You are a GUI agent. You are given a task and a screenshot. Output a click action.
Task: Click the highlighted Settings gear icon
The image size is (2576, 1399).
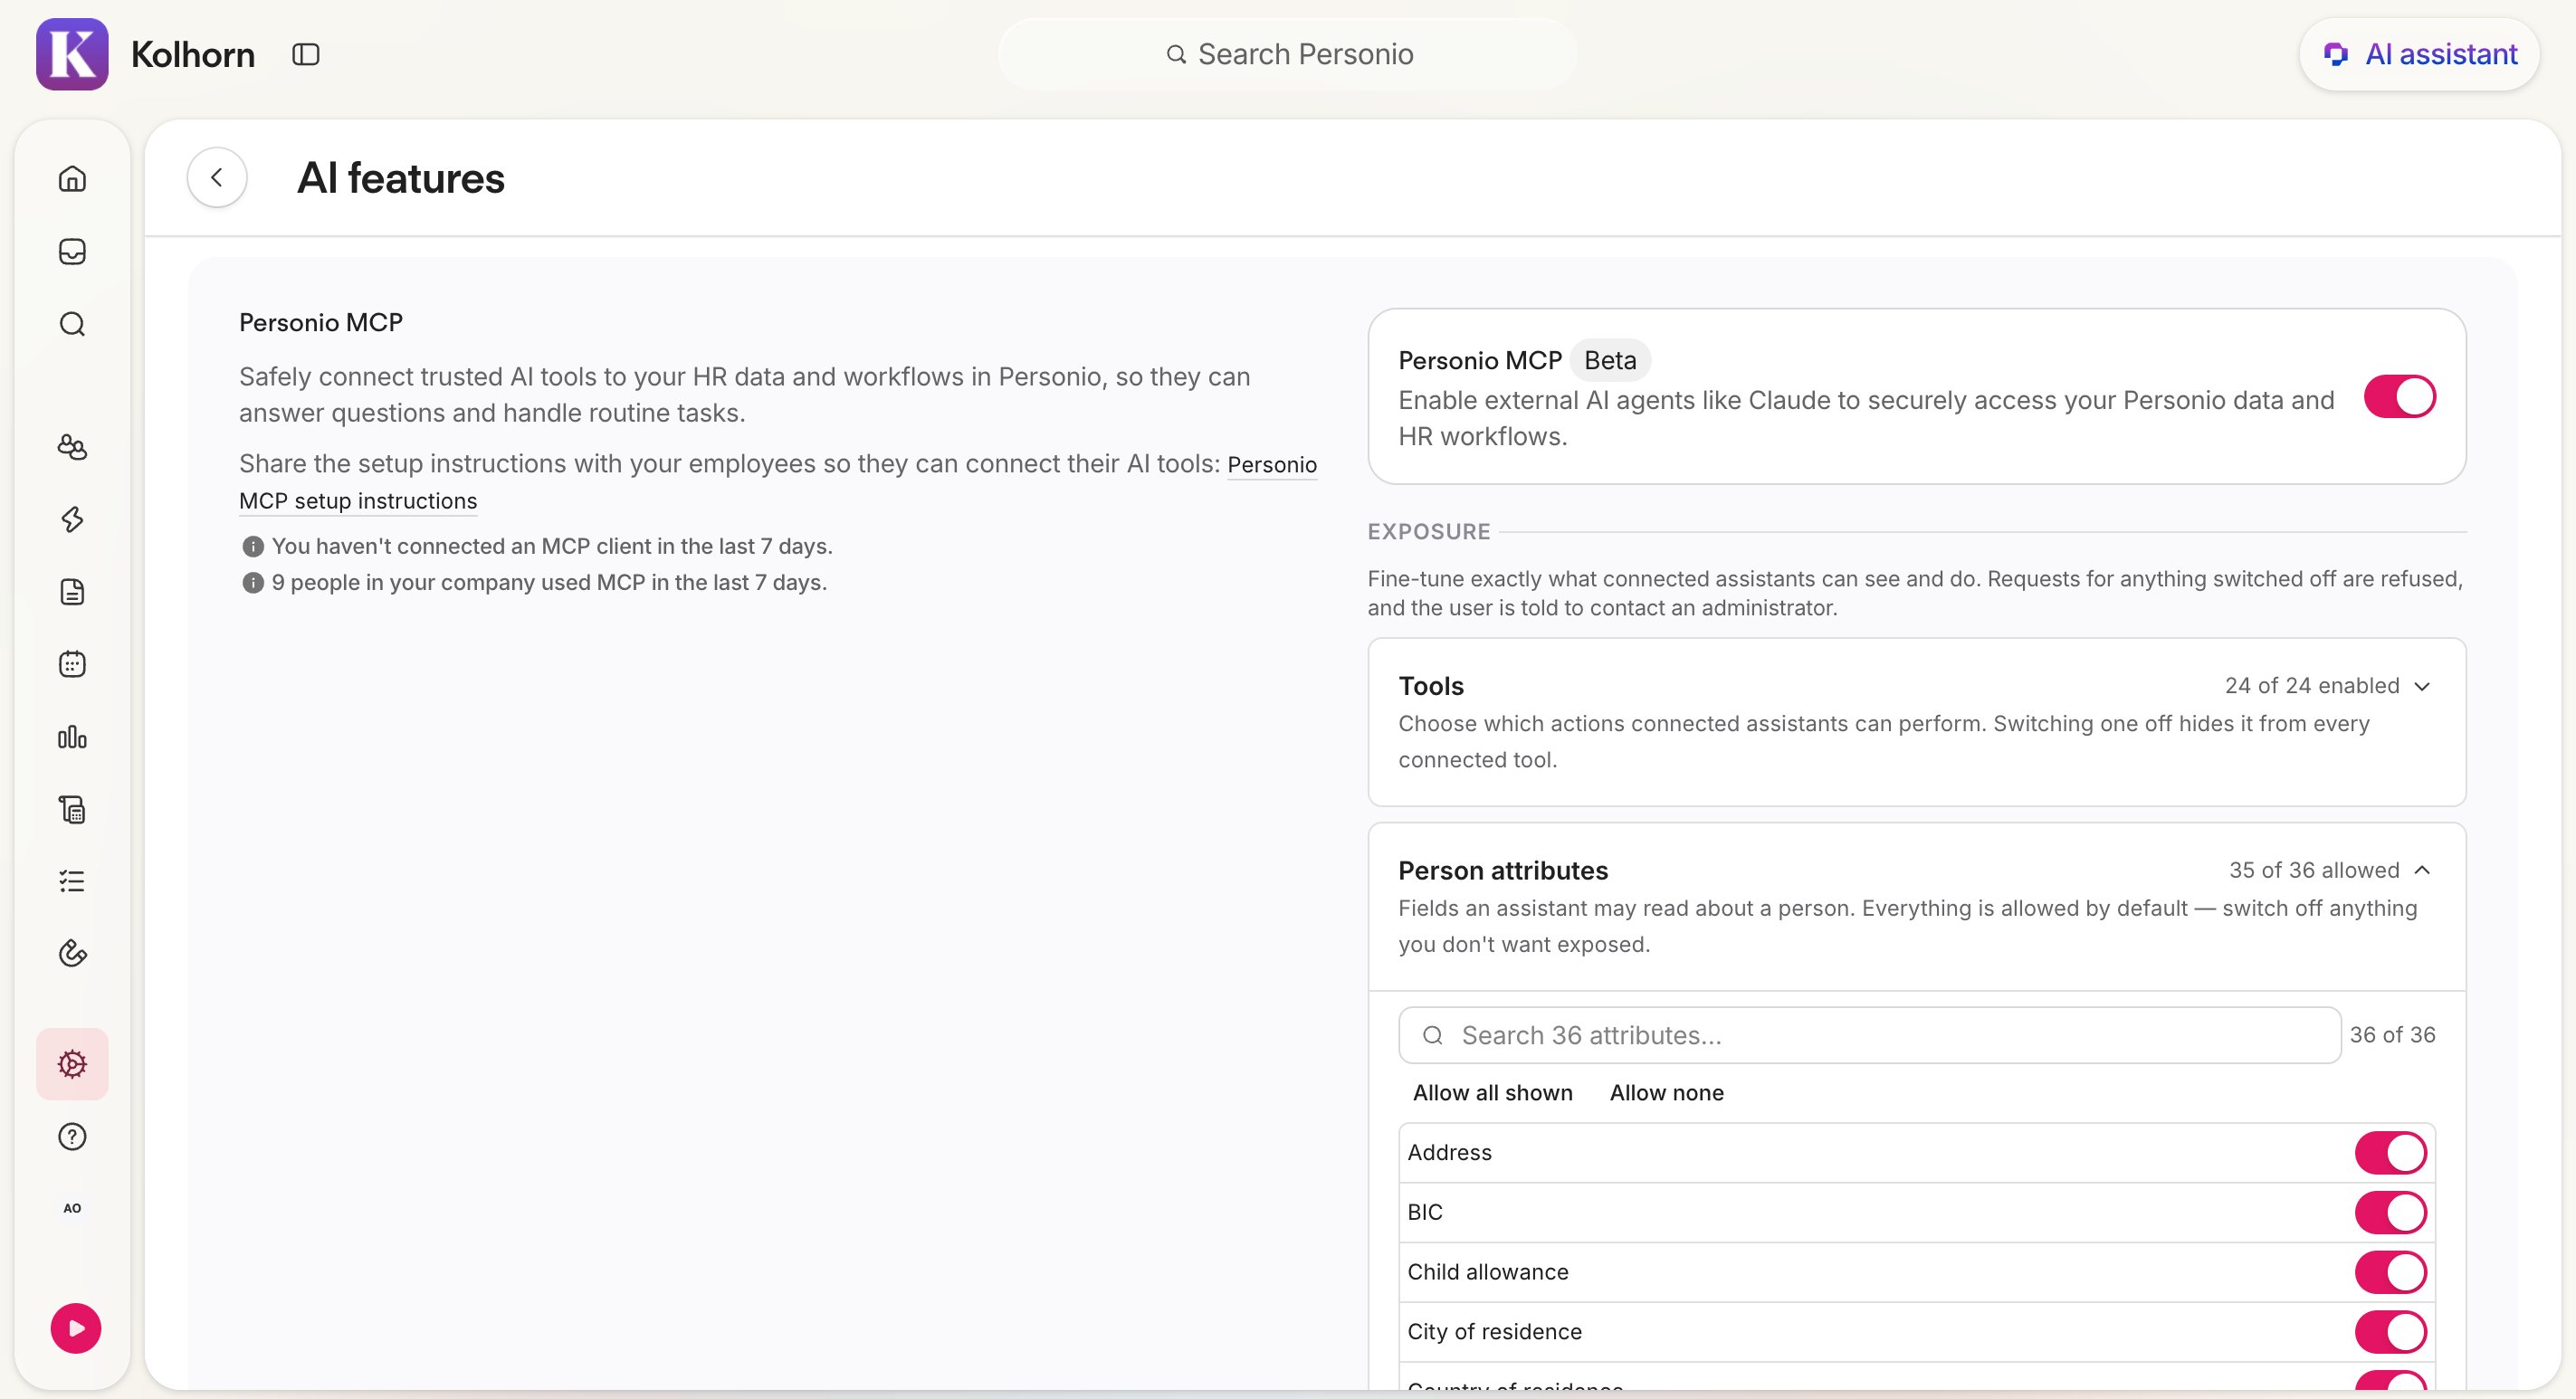[x=72, y=1064]
